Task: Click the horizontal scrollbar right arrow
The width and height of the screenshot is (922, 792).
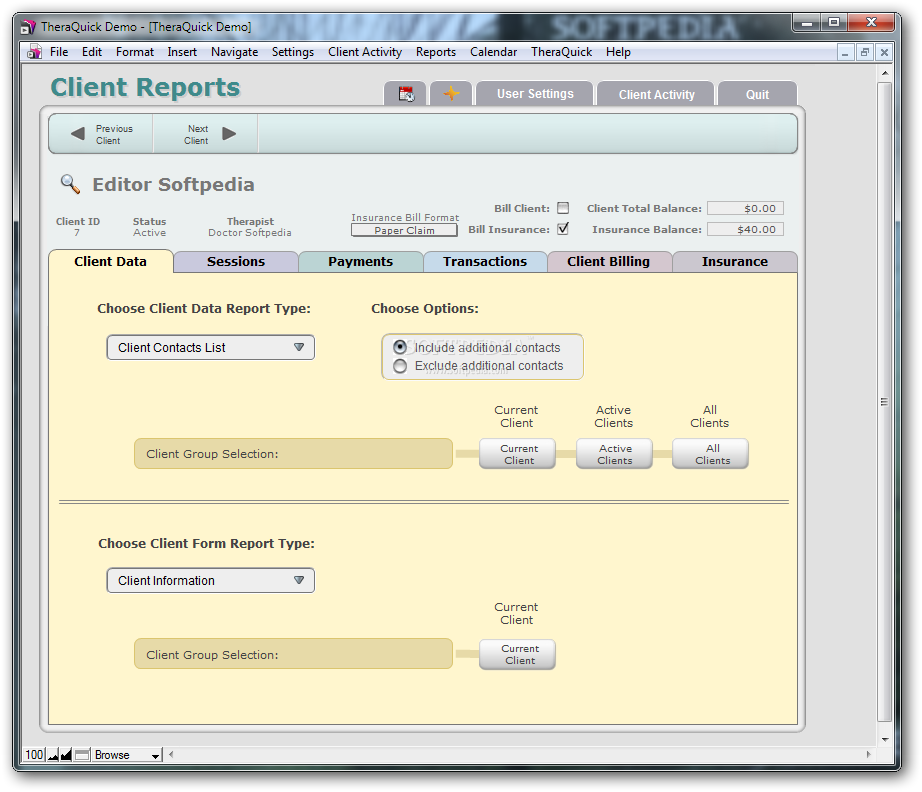Action: (868, 754)
